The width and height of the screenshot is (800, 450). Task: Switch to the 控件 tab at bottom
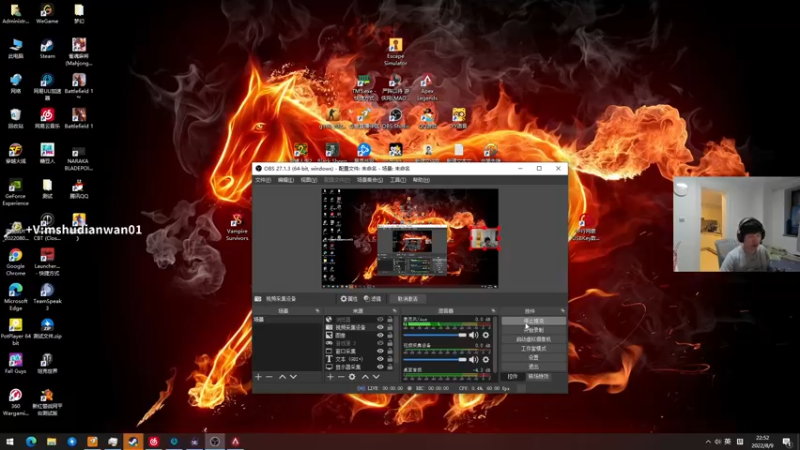(x=512, y=377)
